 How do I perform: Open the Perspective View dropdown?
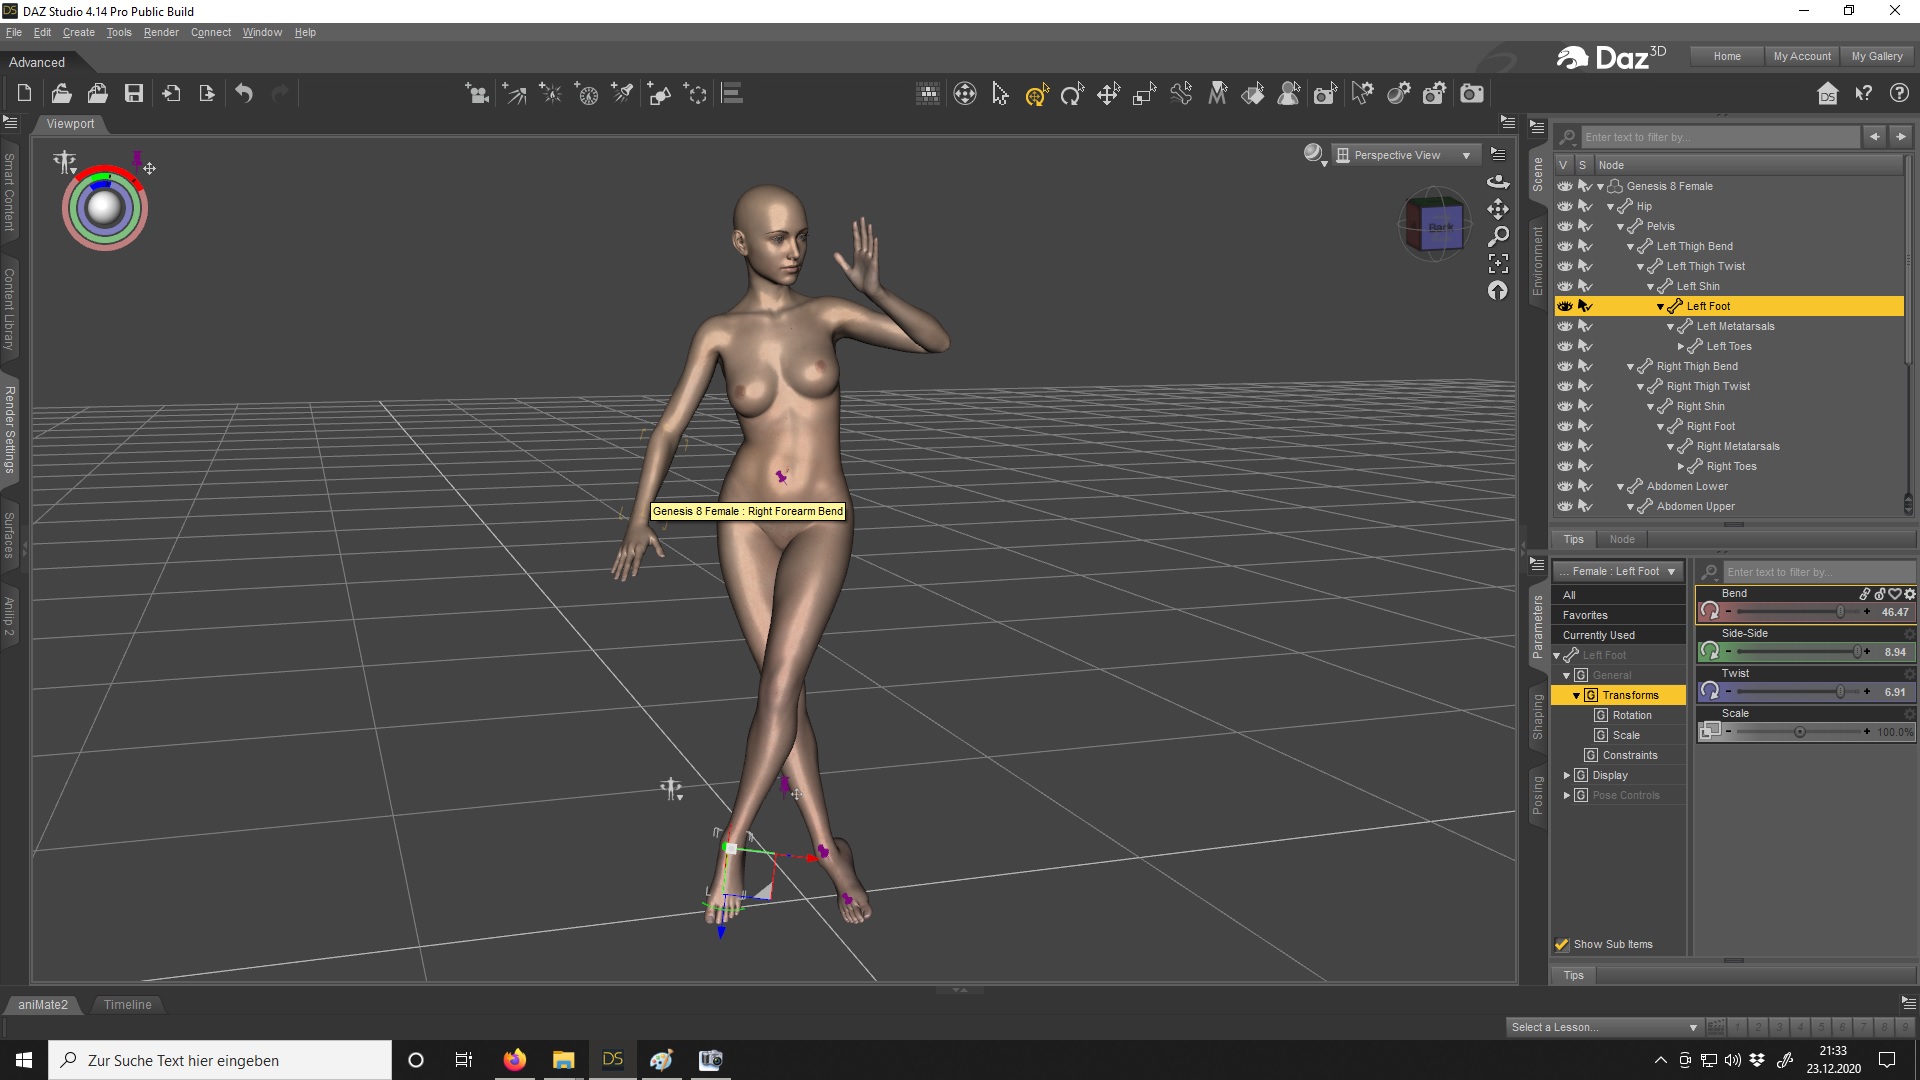tap(1405, 155)
